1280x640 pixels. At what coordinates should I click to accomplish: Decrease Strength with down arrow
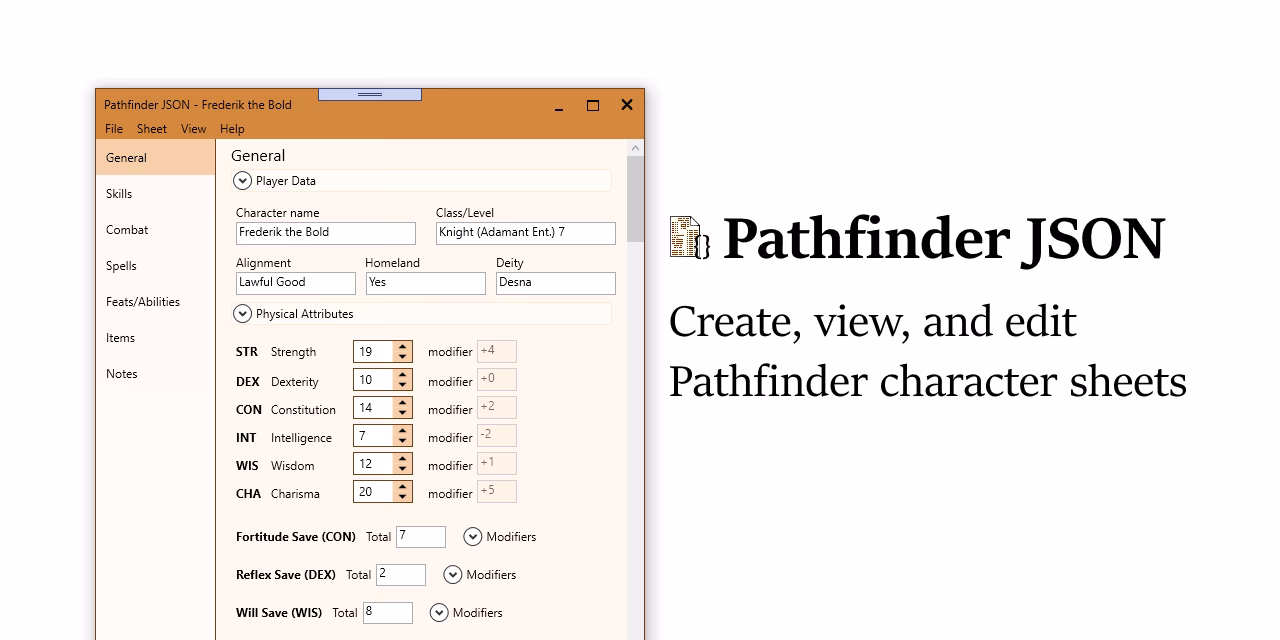[403, 357]
